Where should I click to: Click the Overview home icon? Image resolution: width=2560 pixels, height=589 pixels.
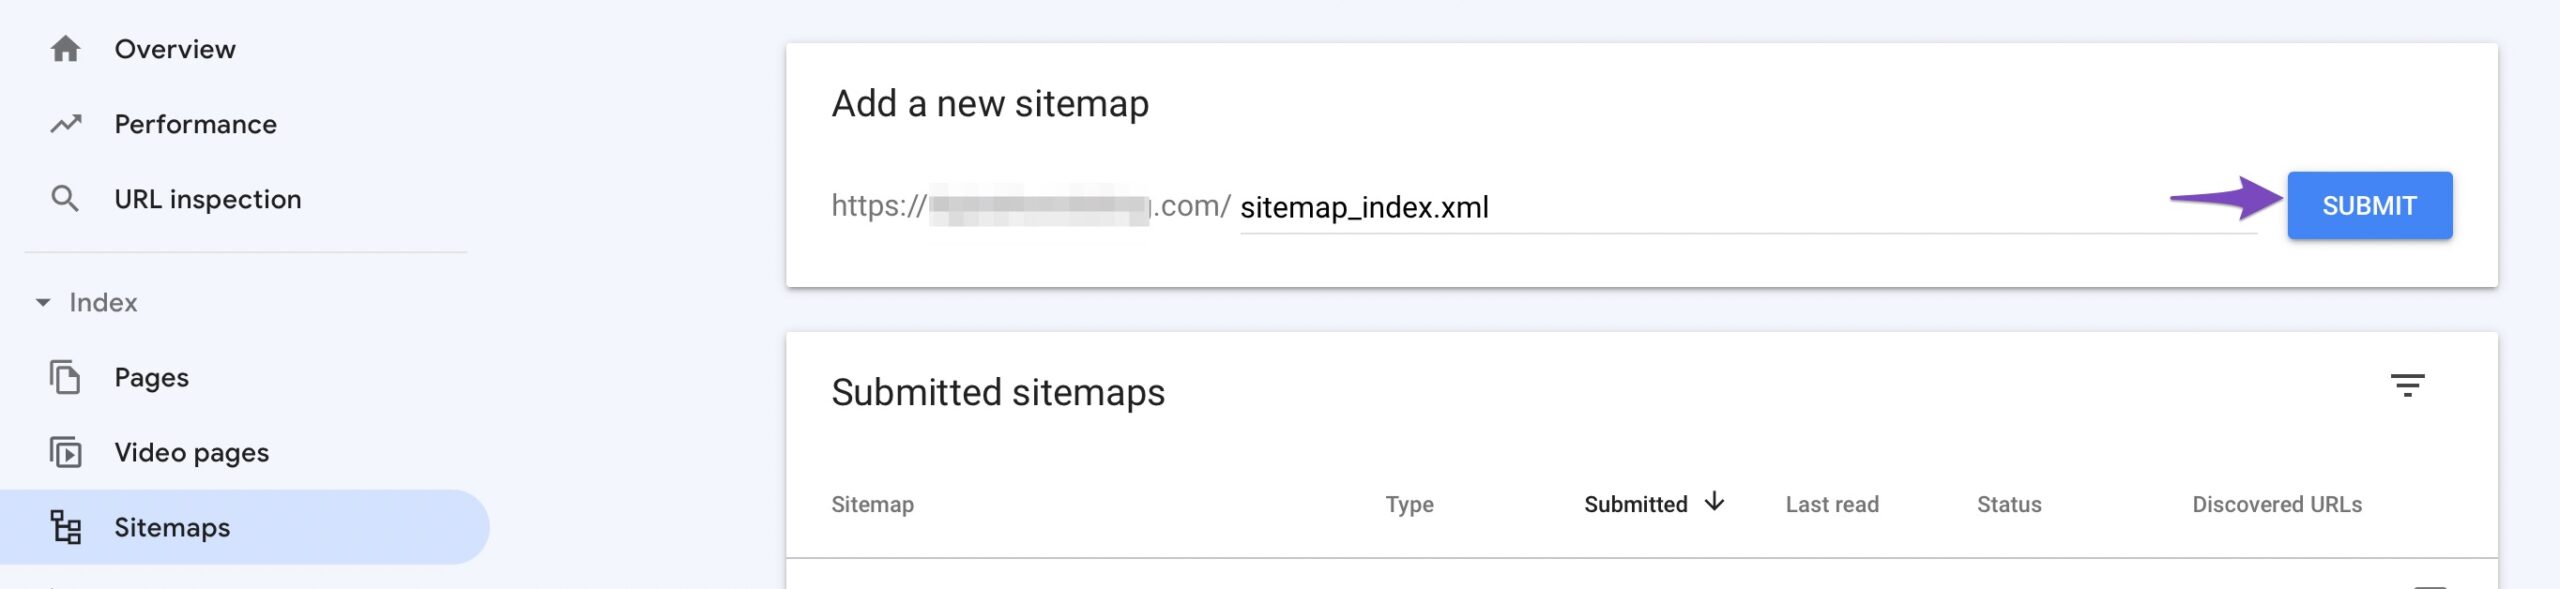point(66,49)
